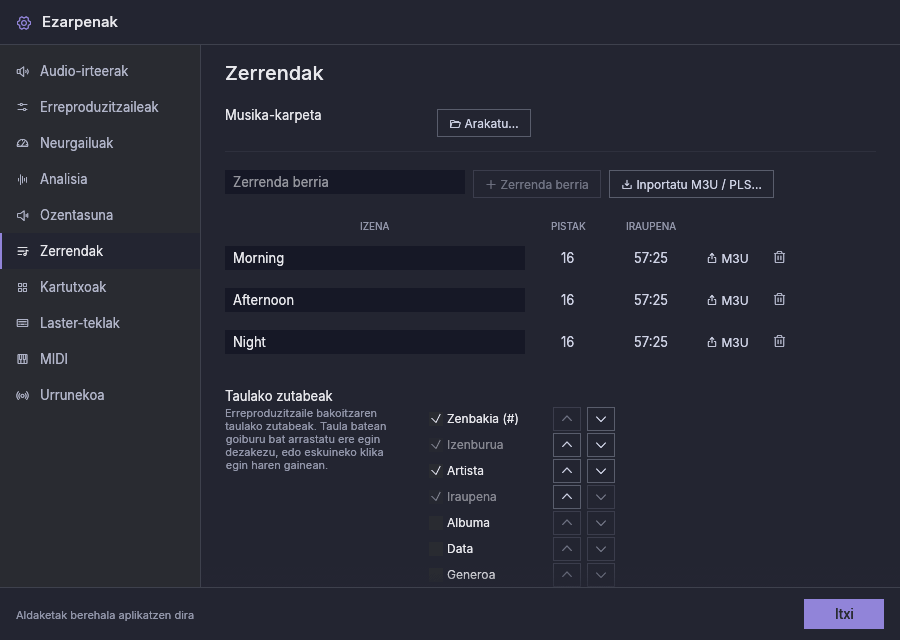Enable the Data column checkbox
Viewport: 900px width, 640px height.
(x=436, y=549)
